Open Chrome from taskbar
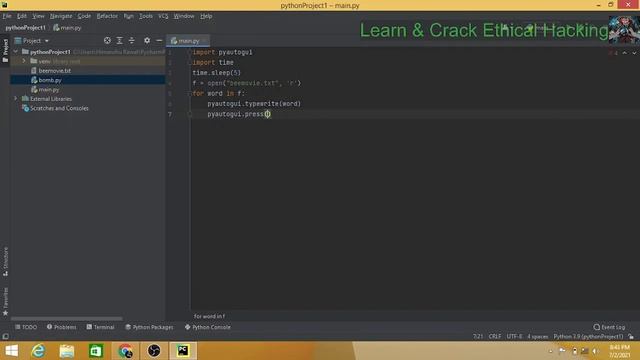 click(x=125, y=351)
